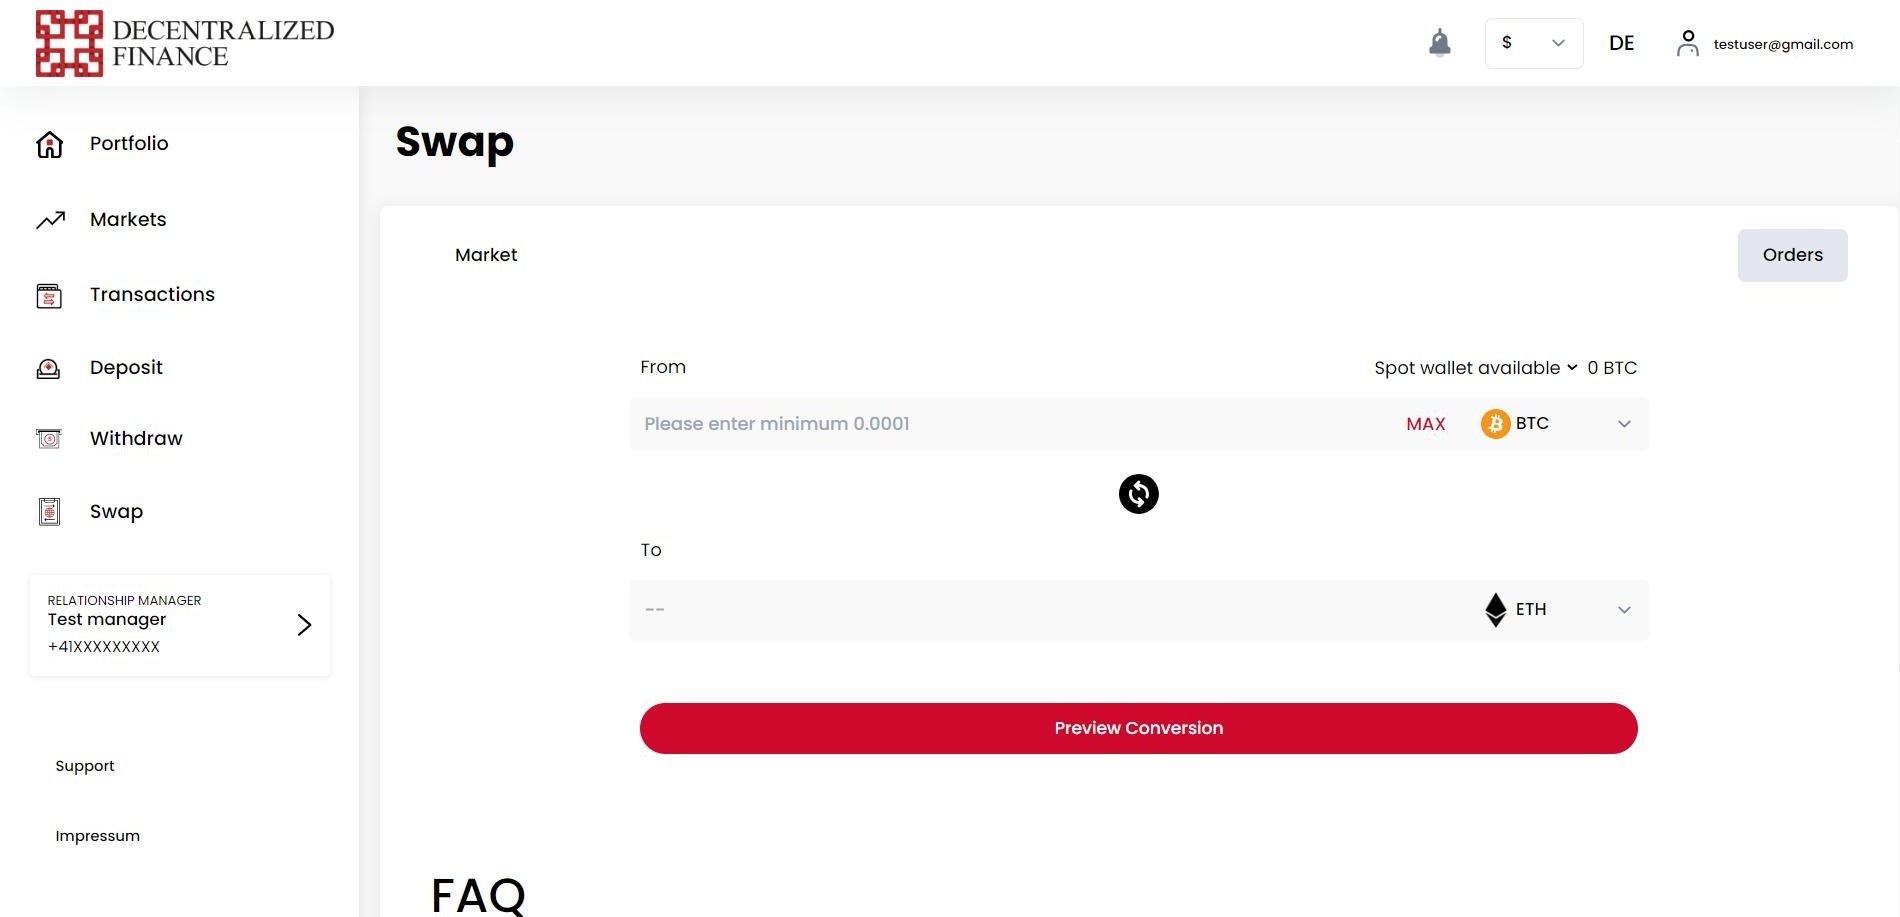Click the Decentralized Finance logo
1900x917 pixels.
185,43
